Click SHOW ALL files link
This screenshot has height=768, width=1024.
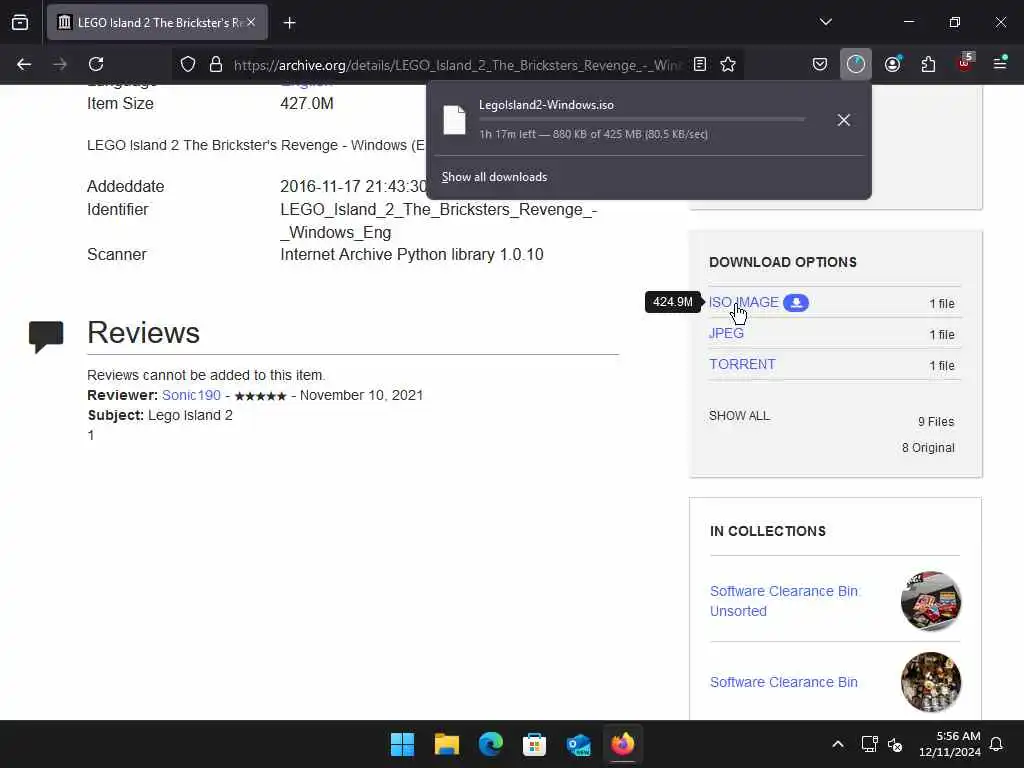739,415
